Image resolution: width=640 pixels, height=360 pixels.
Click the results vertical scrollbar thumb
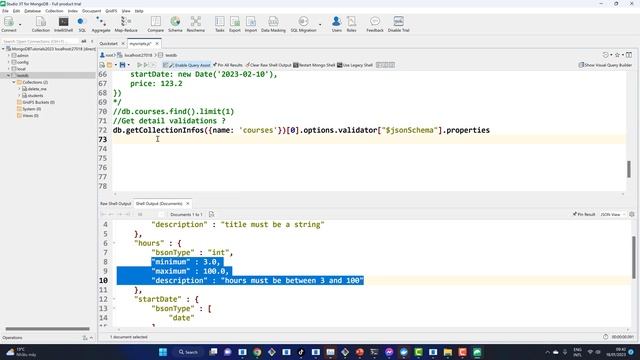[x=633, y=257]
